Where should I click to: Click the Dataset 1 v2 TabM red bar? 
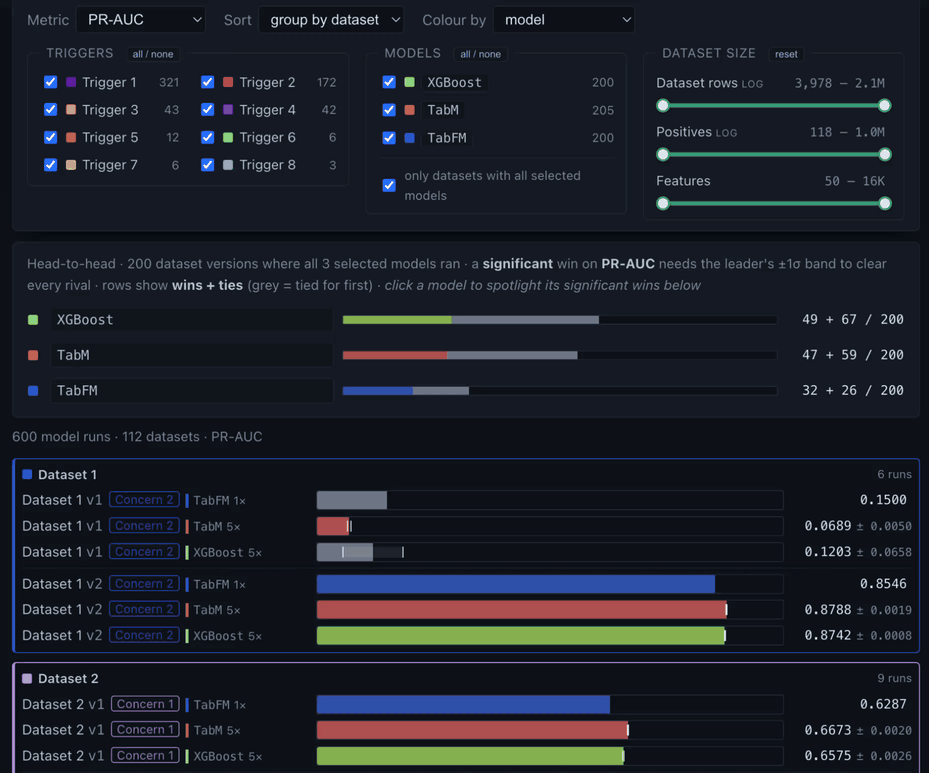point(521,610)
